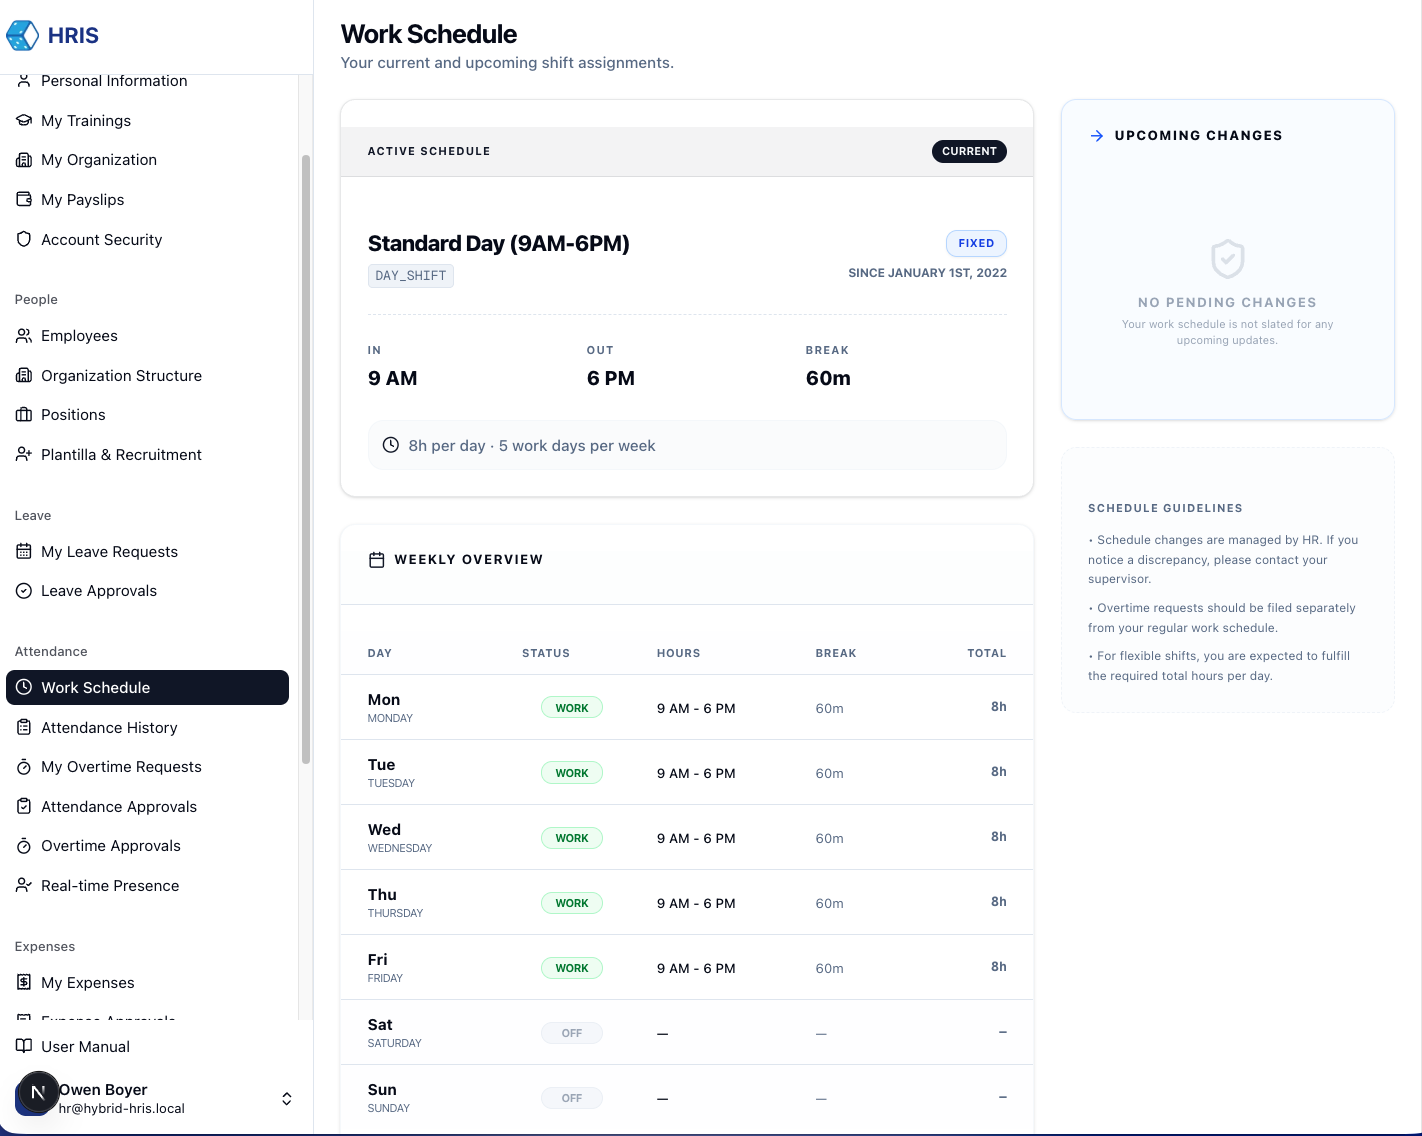Click the book icon beside User Manual
Viewport: 1422px width, 1136px height.
pyautogui.click(x=24, y=1046)
